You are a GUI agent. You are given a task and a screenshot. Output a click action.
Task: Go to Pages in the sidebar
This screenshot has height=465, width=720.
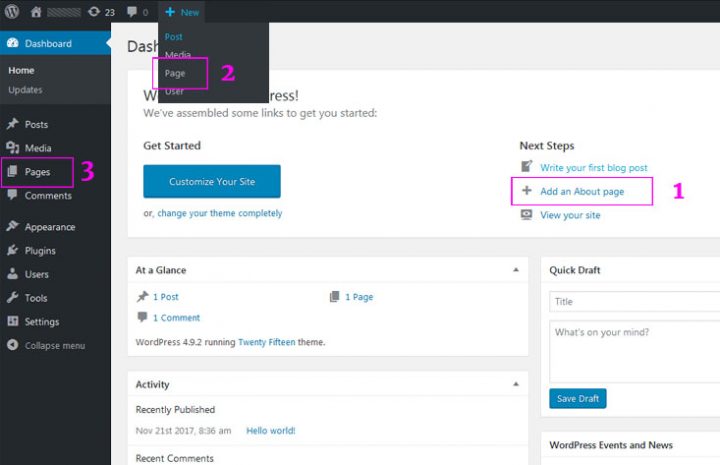pyautogui.click(x=37, y=172)
